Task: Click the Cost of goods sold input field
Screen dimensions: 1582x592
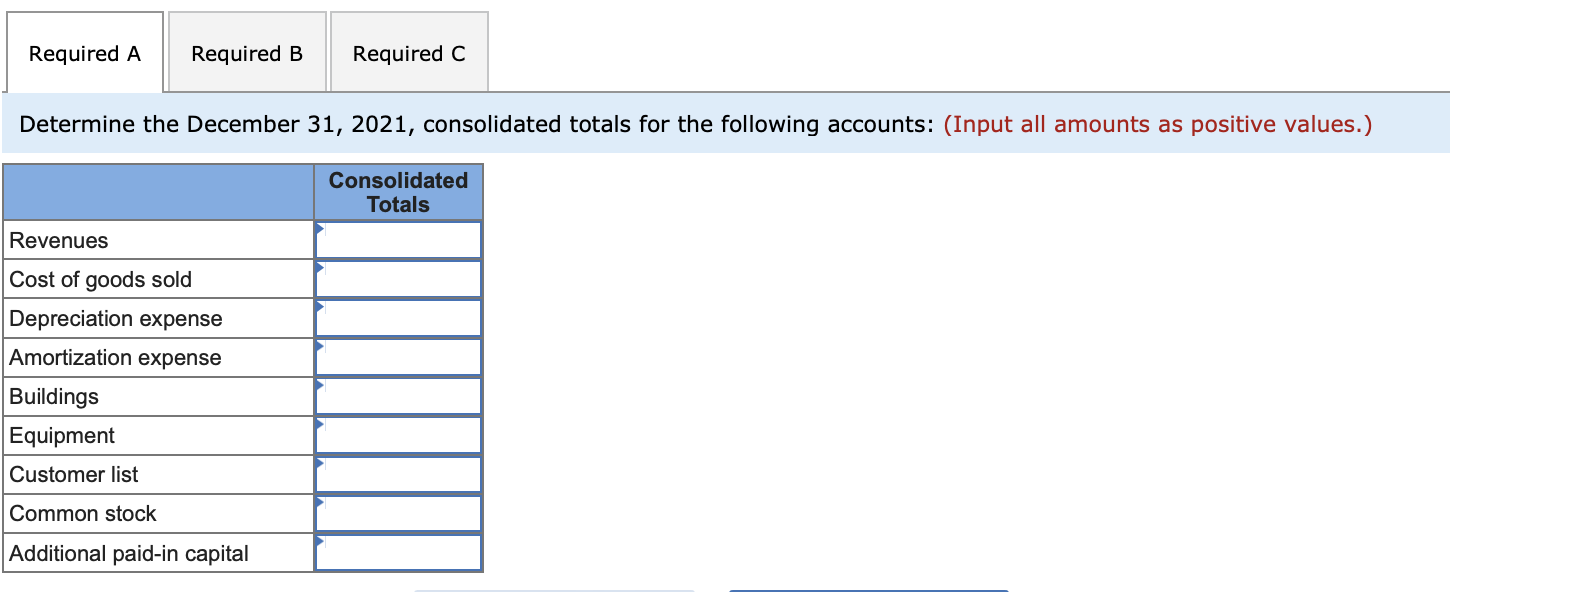Action: 400,279
